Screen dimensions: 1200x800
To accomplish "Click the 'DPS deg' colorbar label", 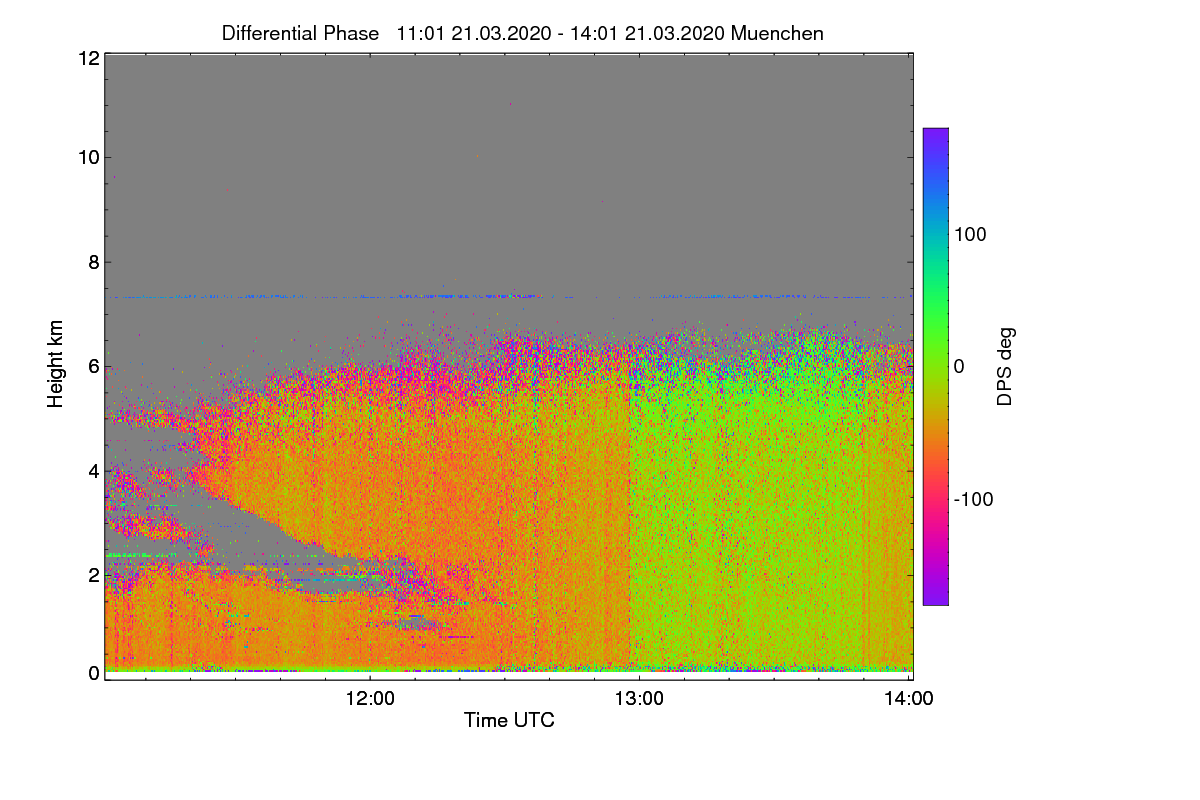I will [x=1005, y=366].
